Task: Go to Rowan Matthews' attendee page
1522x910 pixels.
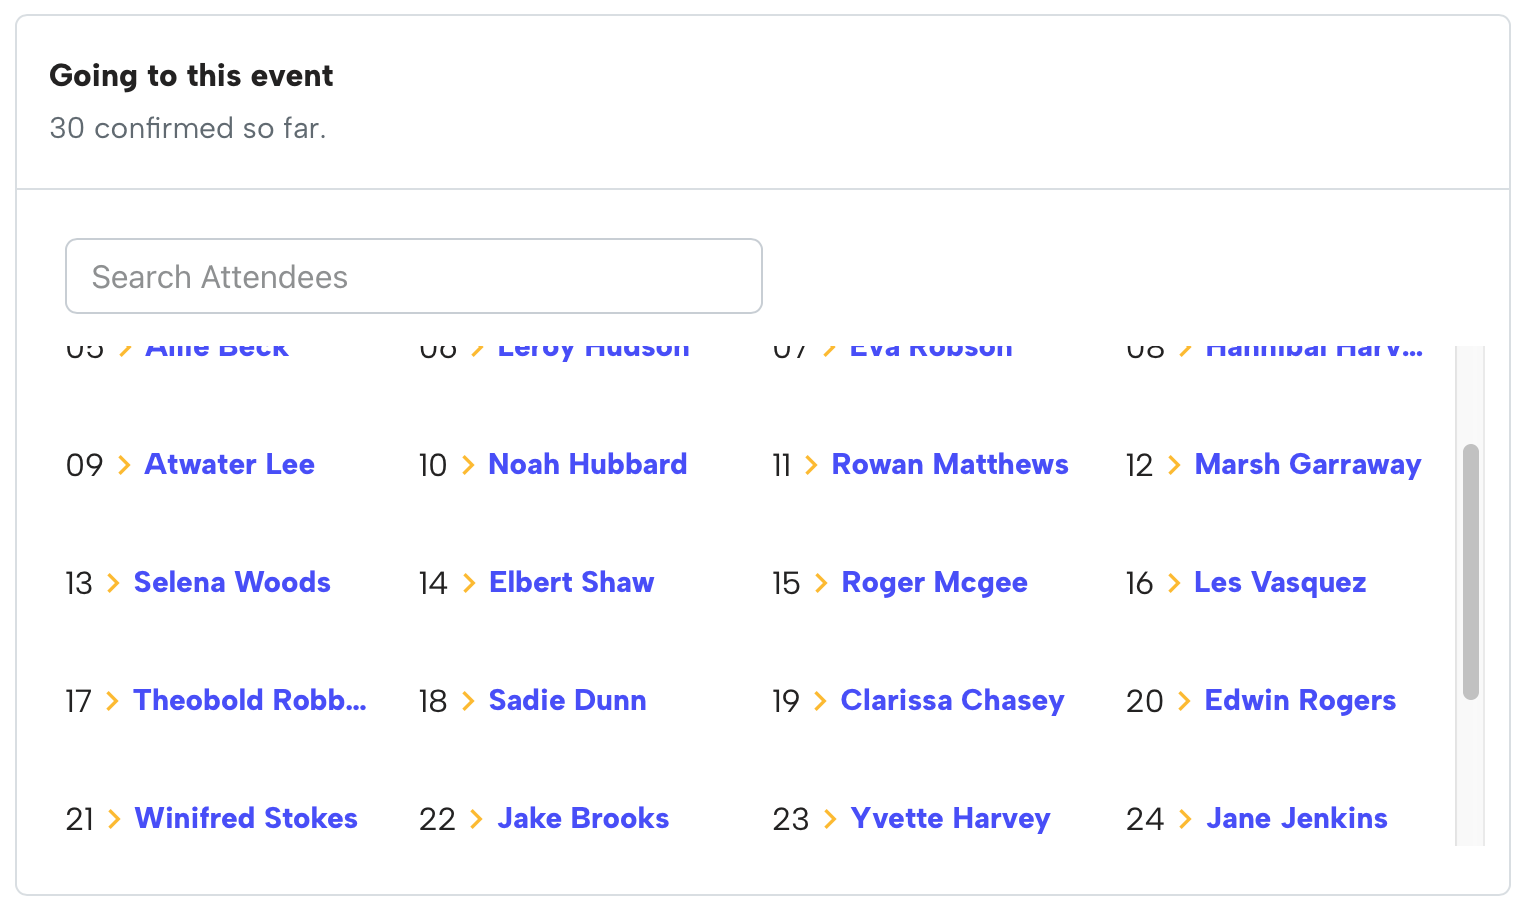Action: click(x=950, y=464)
